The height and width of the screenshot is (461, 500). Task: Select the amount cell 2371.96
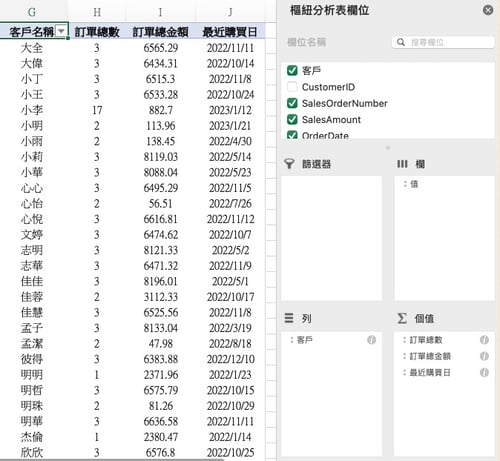(160, 375)
